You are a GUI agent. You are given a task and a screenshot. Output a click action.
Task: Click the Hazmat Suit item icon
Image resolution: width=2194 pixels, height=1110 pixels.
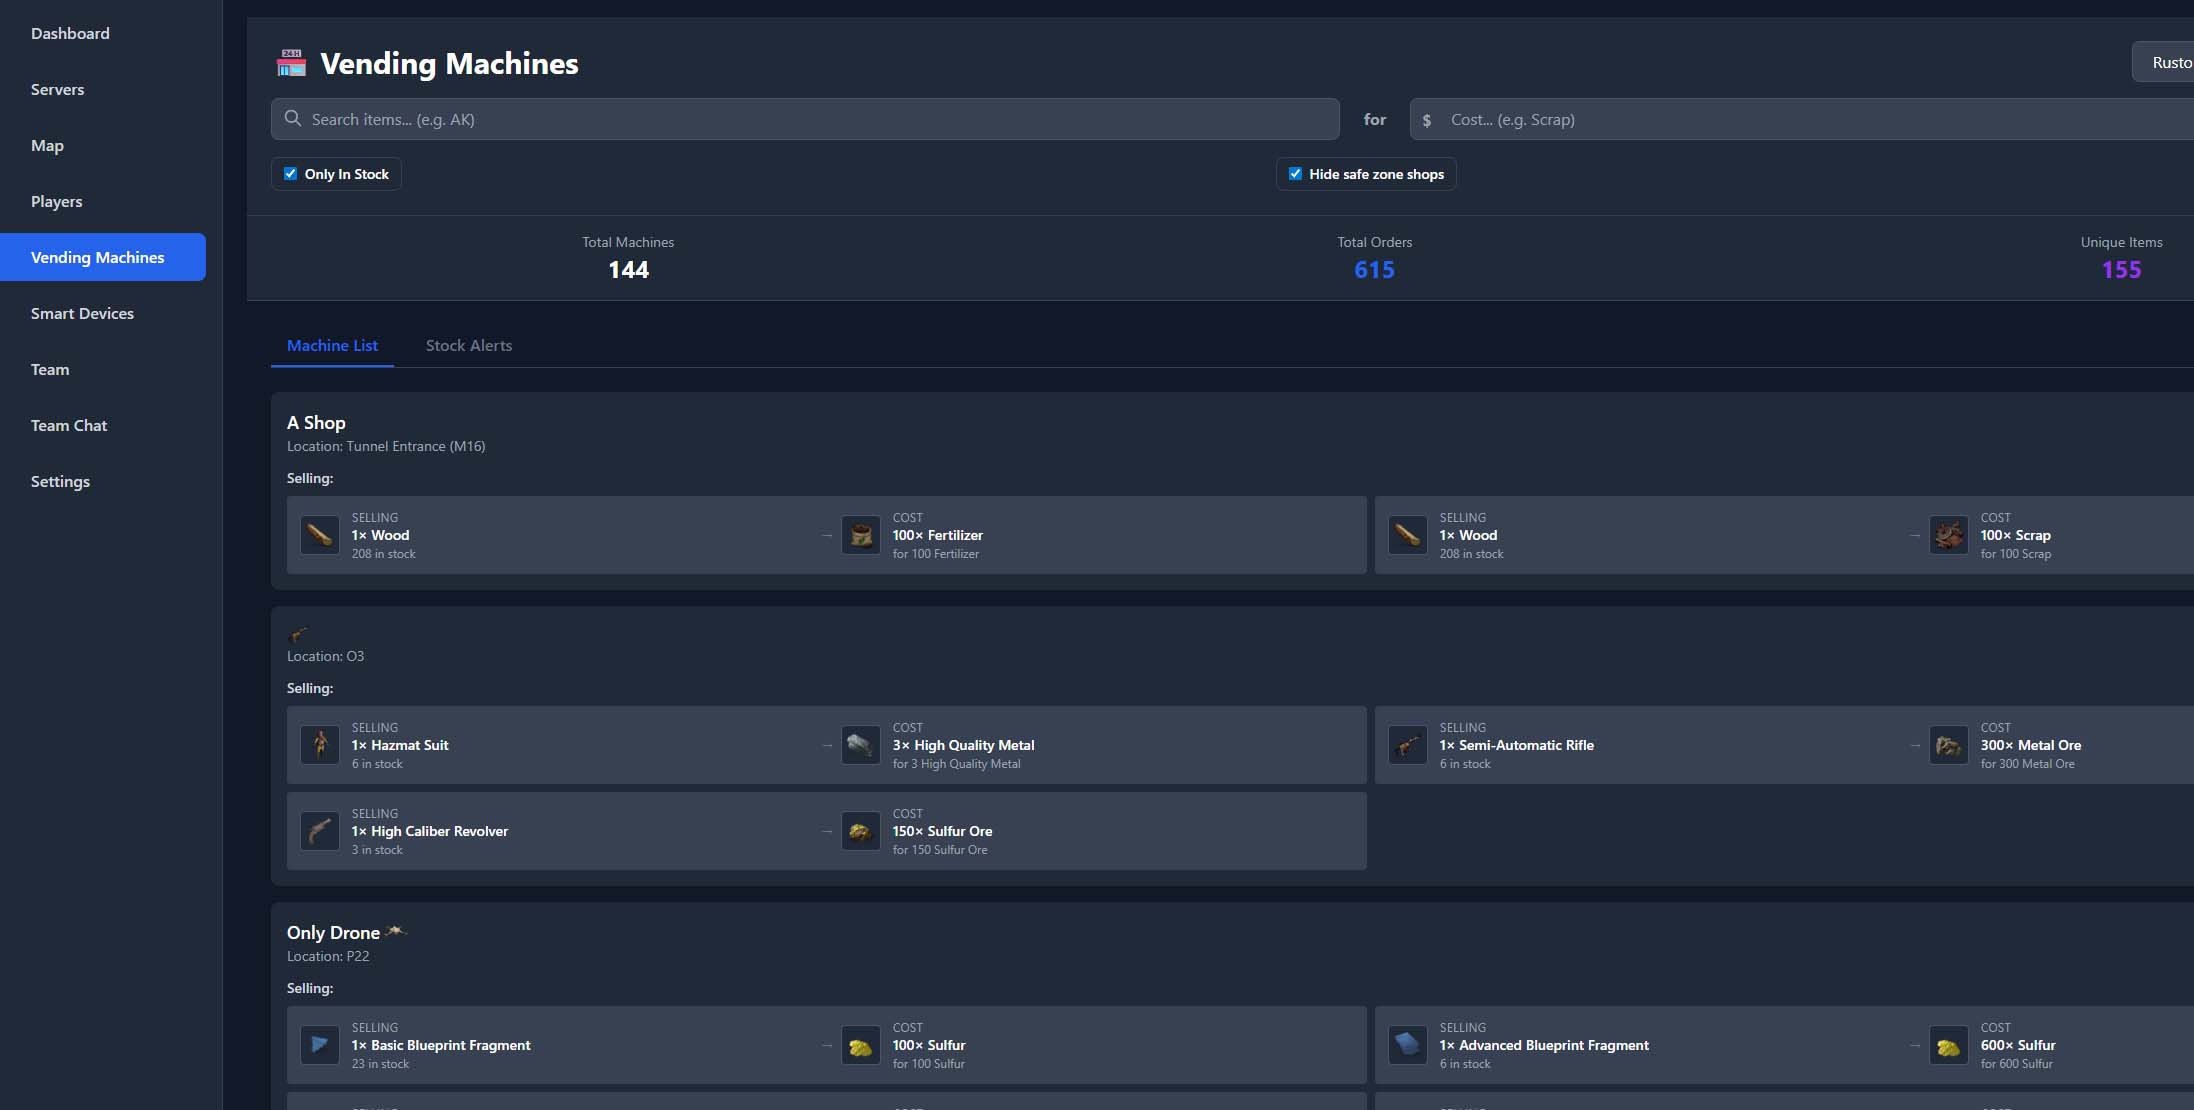pyautogui.click(x=320, y=745)
